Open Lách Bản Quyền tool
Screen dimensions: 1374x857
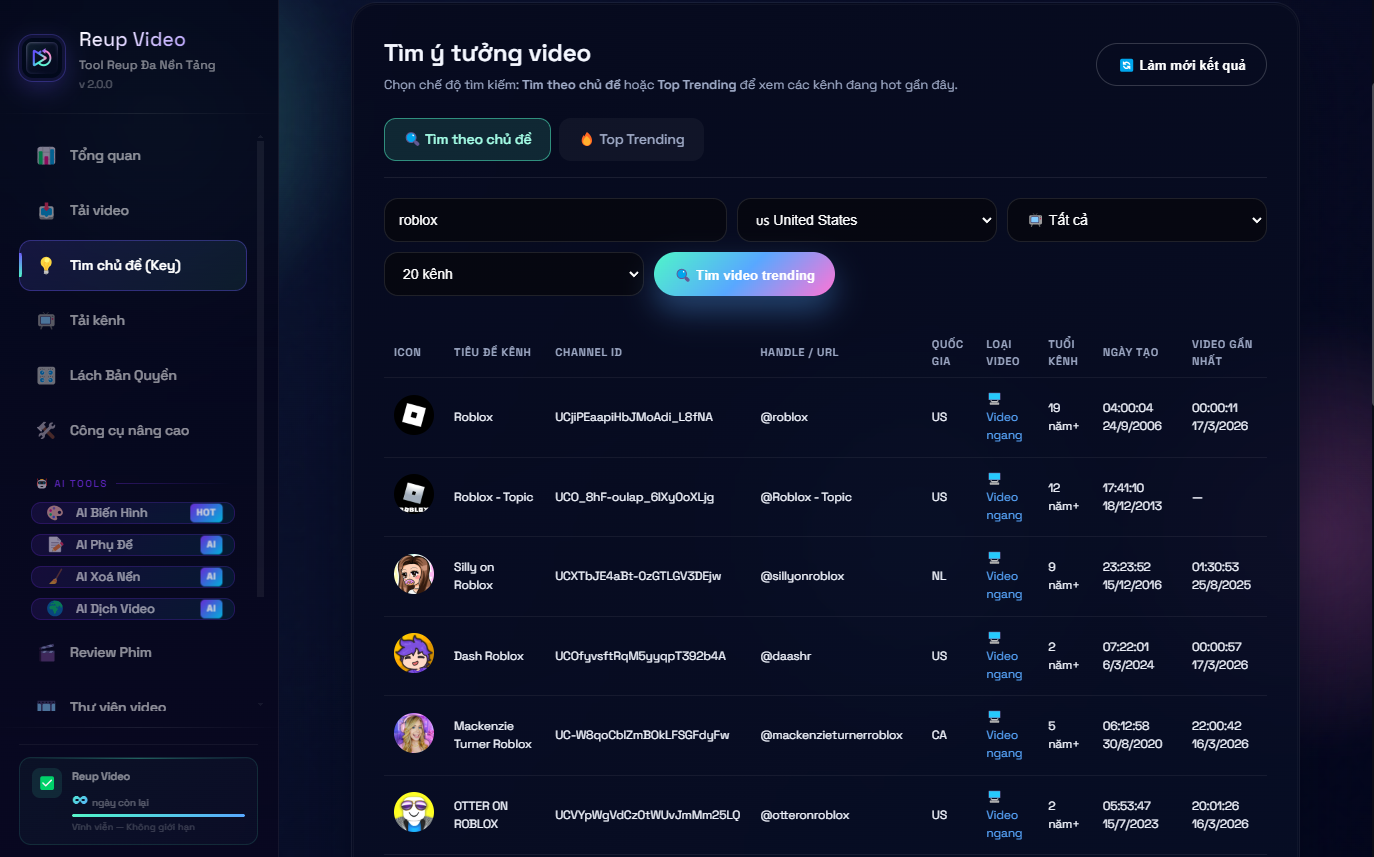(x=122, y=376)
